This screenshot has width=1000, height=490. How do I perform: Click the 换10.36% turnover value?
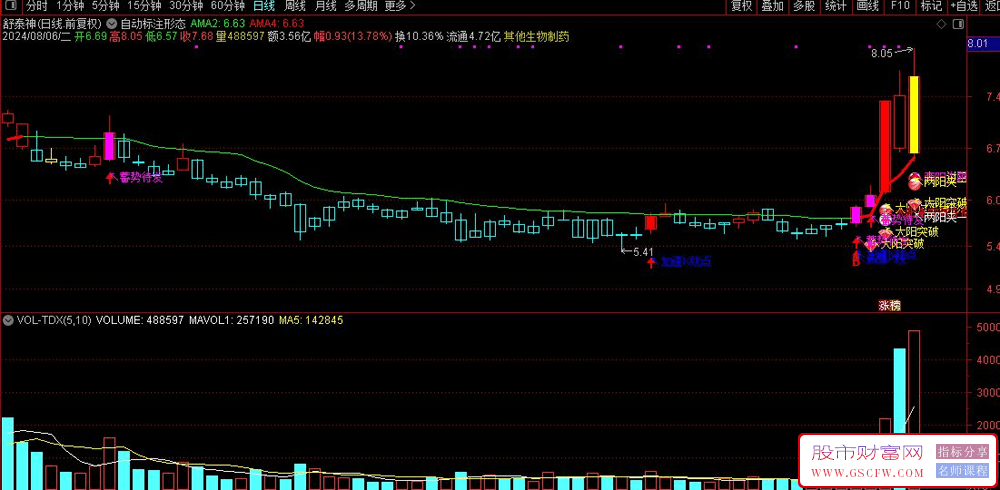tap(419, 36)
